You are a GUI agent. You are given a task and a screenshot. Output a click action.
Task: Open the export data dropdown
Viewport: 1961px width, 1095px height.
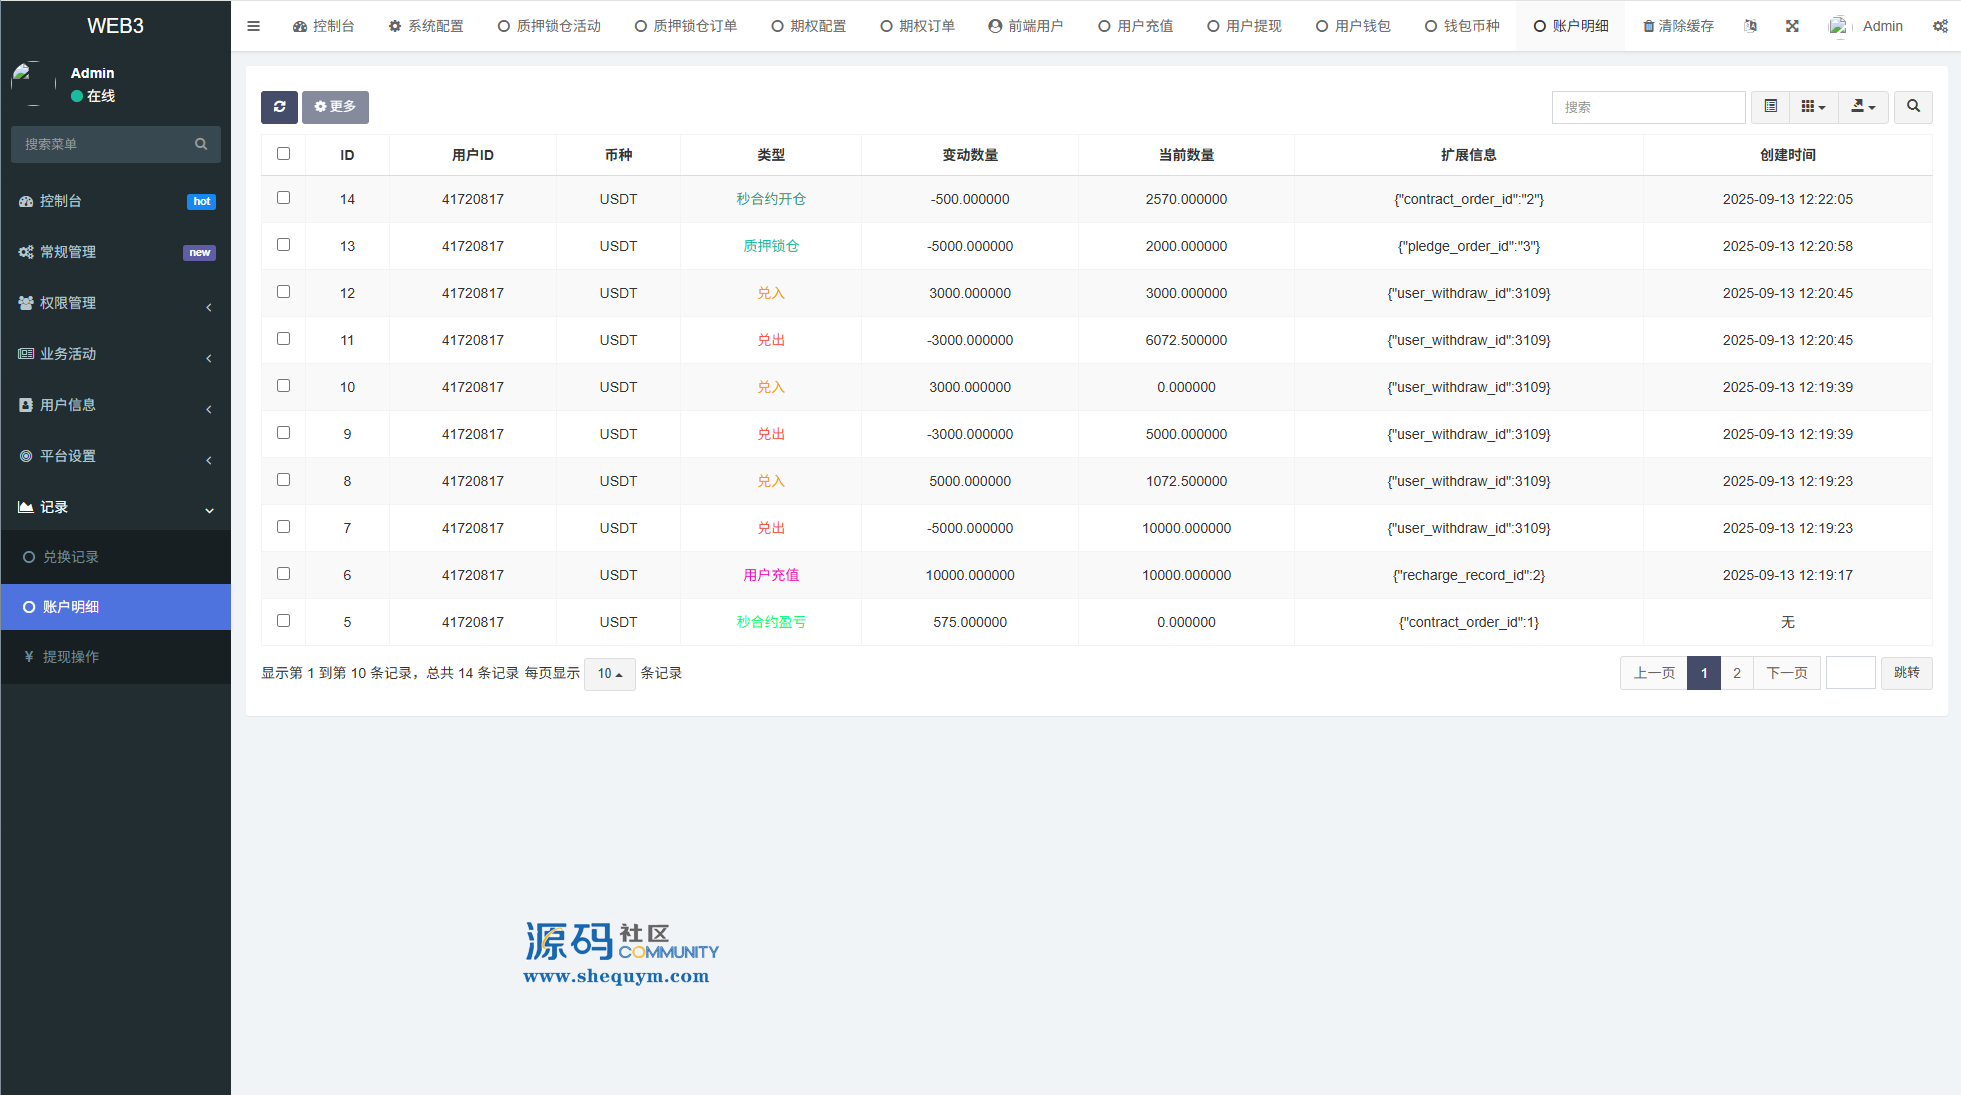pyautogui.click(x=1863, y=107)
